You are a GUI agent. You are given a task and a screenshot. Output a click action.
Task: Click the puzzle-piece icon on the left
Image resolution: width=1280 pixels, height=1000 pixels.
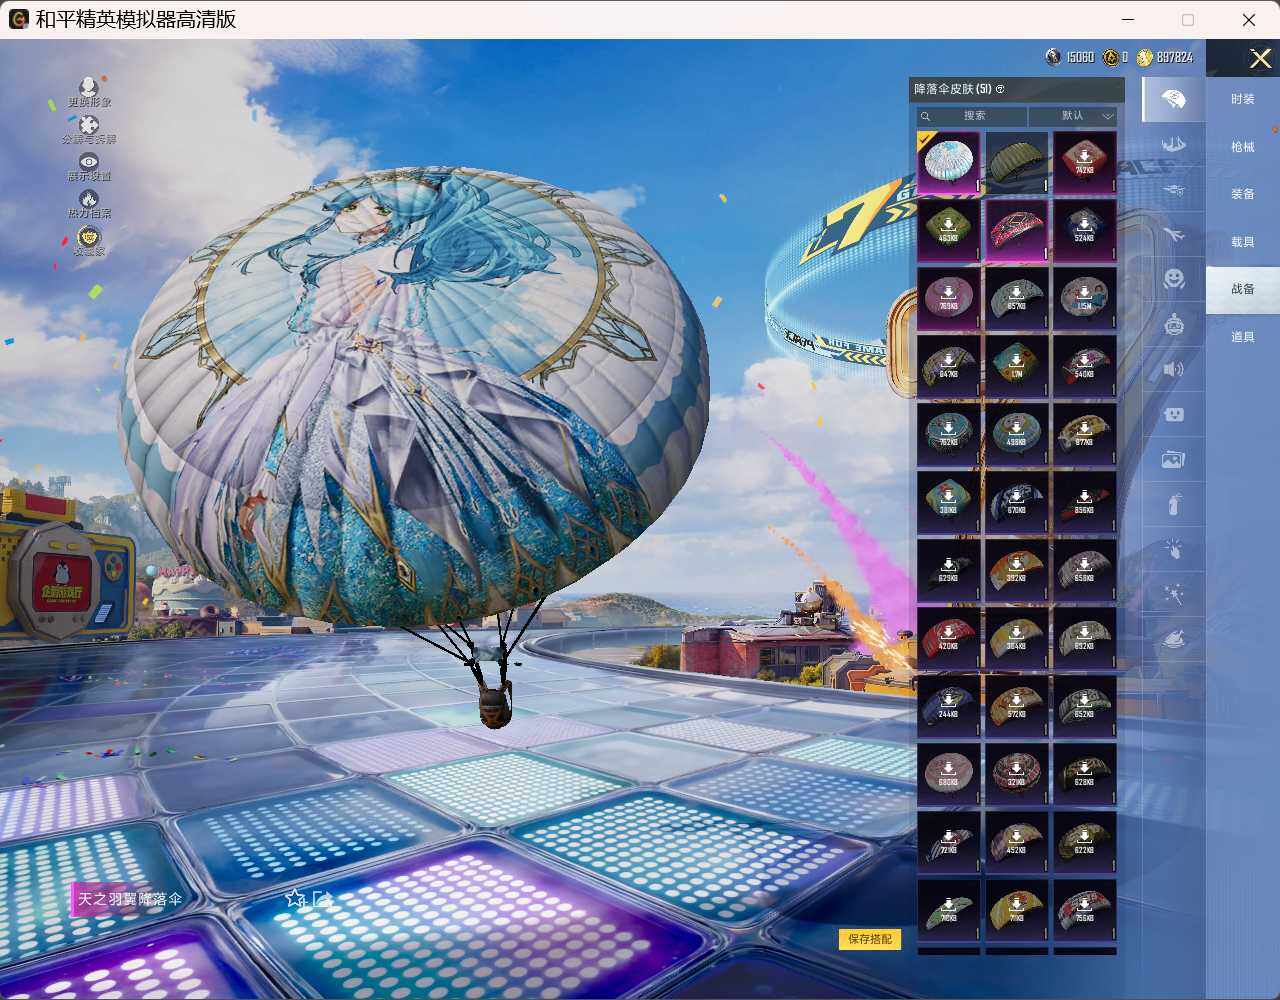[x=89, y=125]
